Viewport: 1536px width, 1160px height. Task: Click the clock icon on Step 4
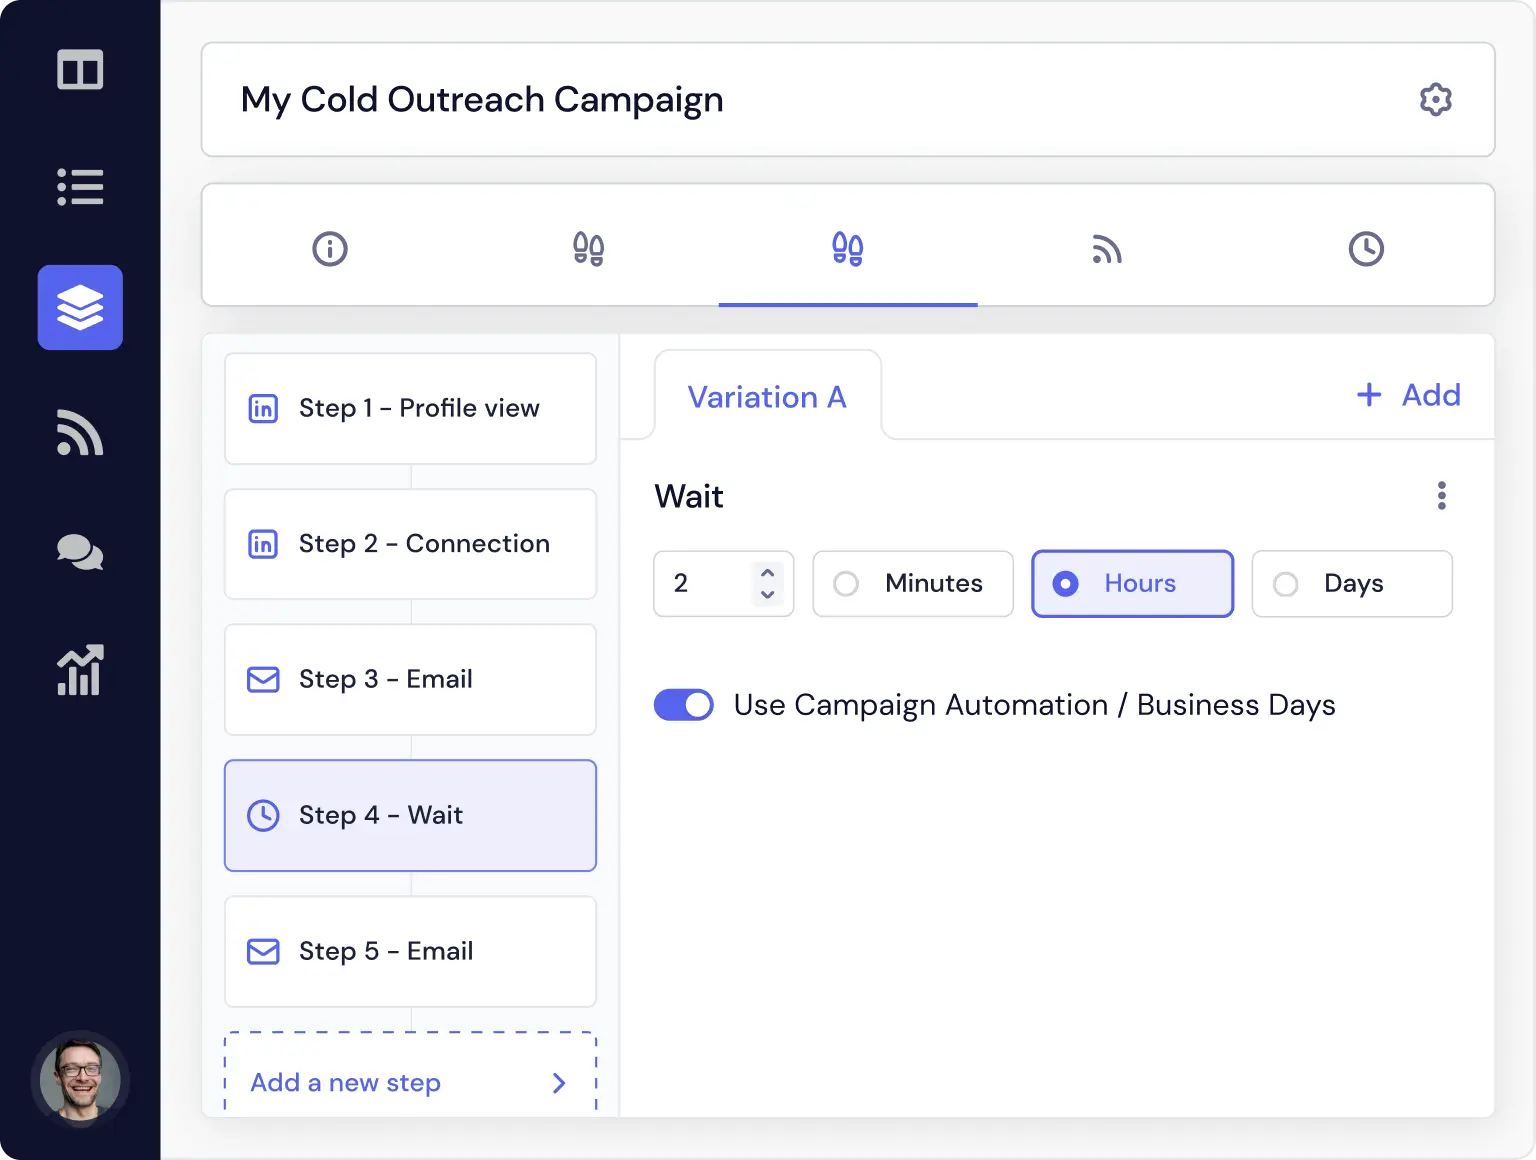263,816
